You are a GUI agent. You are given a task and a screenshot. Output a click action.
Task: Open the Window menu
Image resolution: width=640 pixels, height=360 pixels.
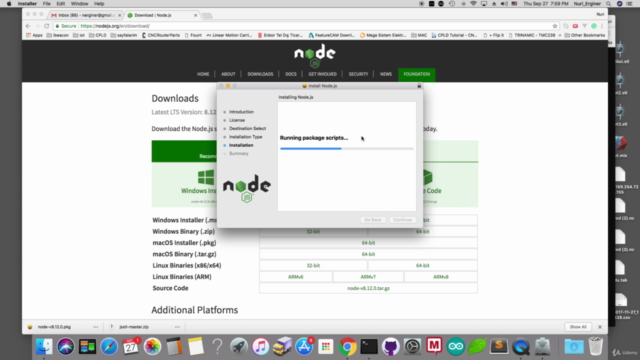(x=79, y=4)
